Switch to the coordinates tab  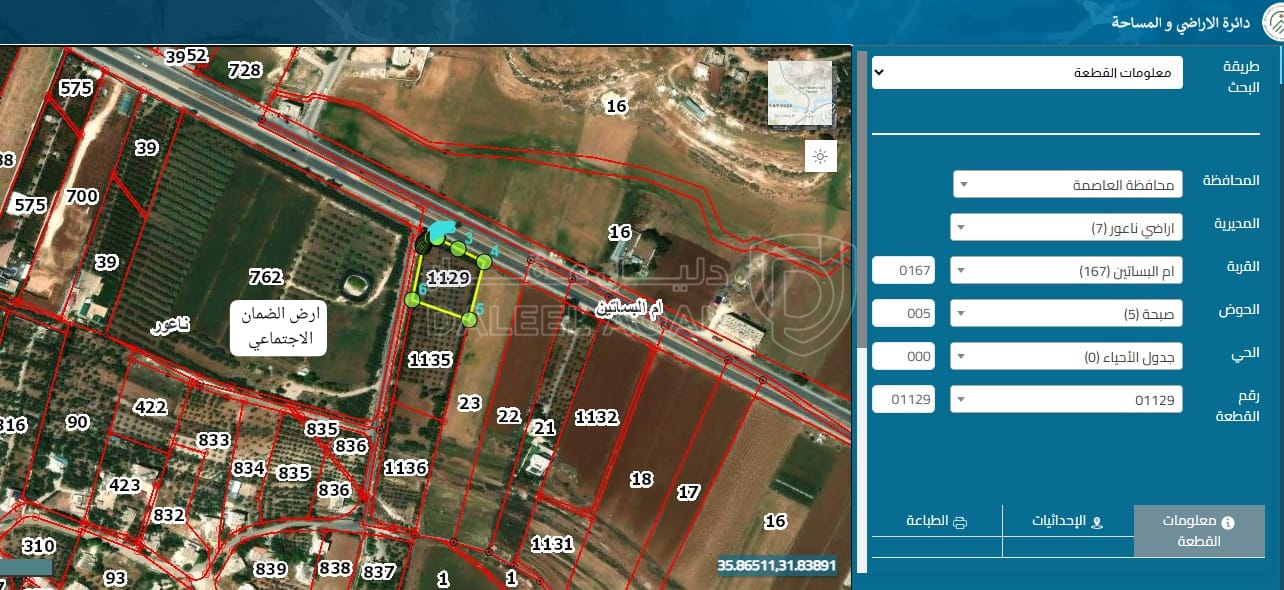pos(1067,522)
